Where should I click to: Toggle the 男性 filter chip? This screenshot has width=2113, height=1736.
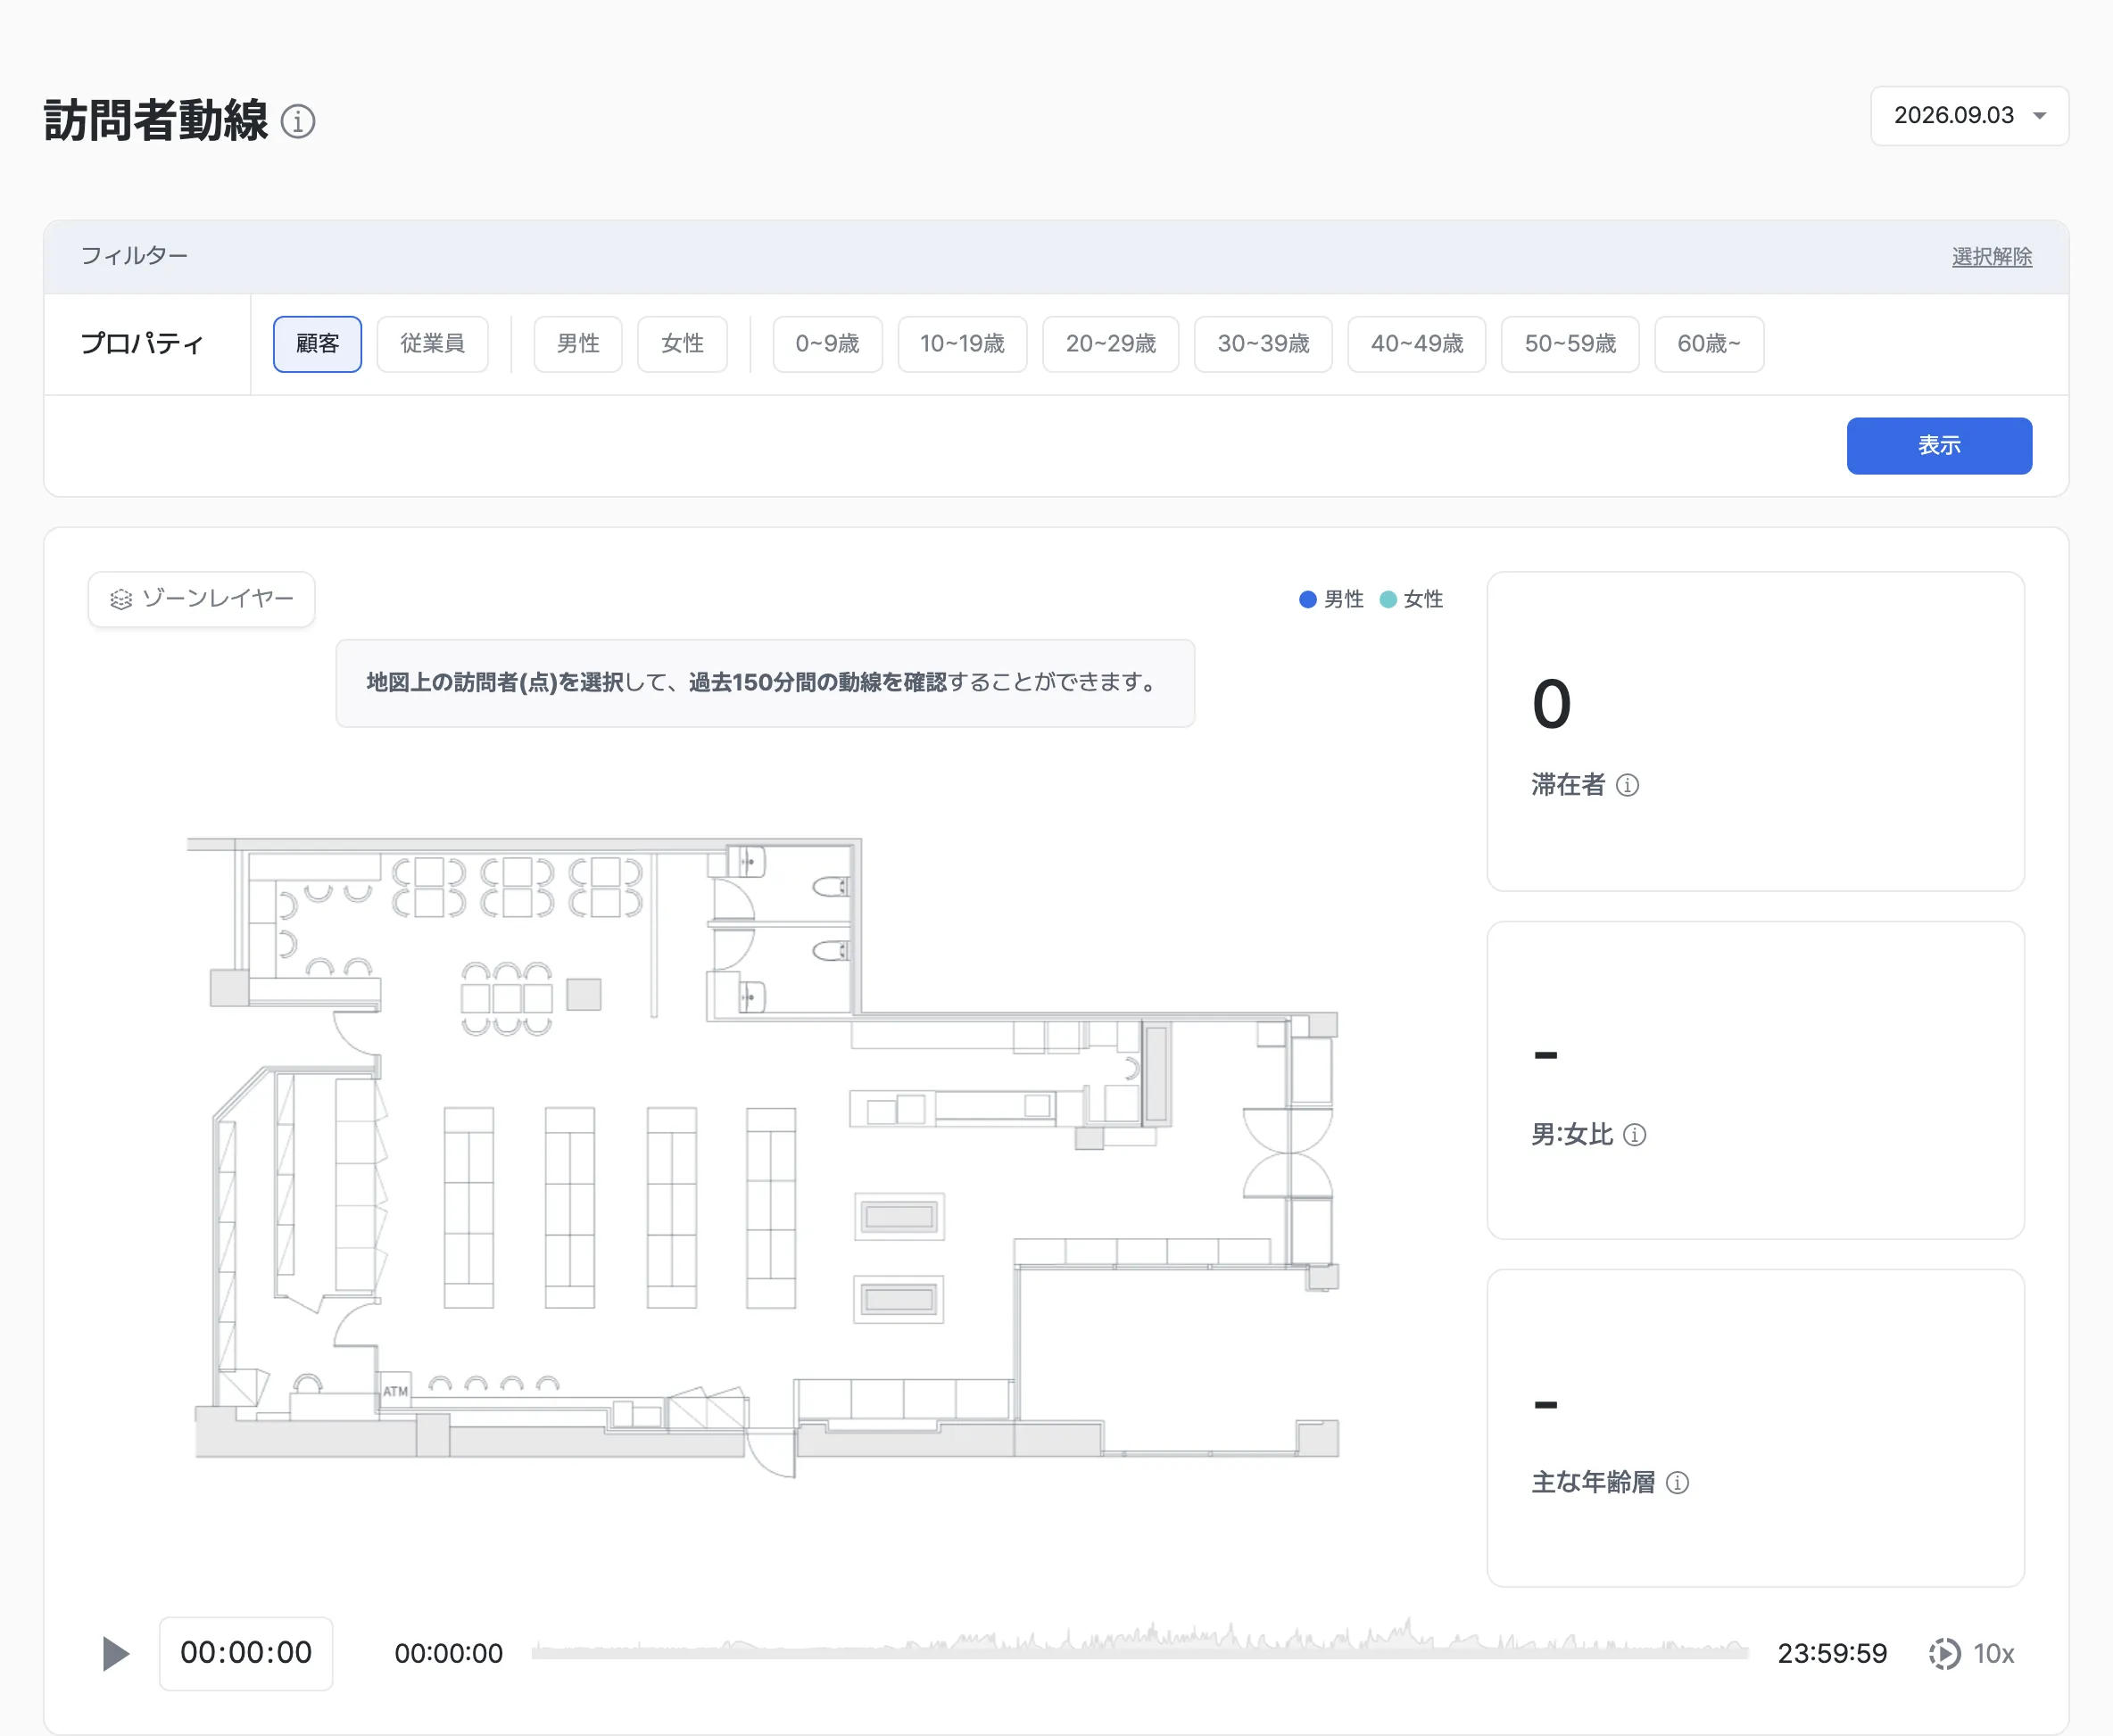578,344
